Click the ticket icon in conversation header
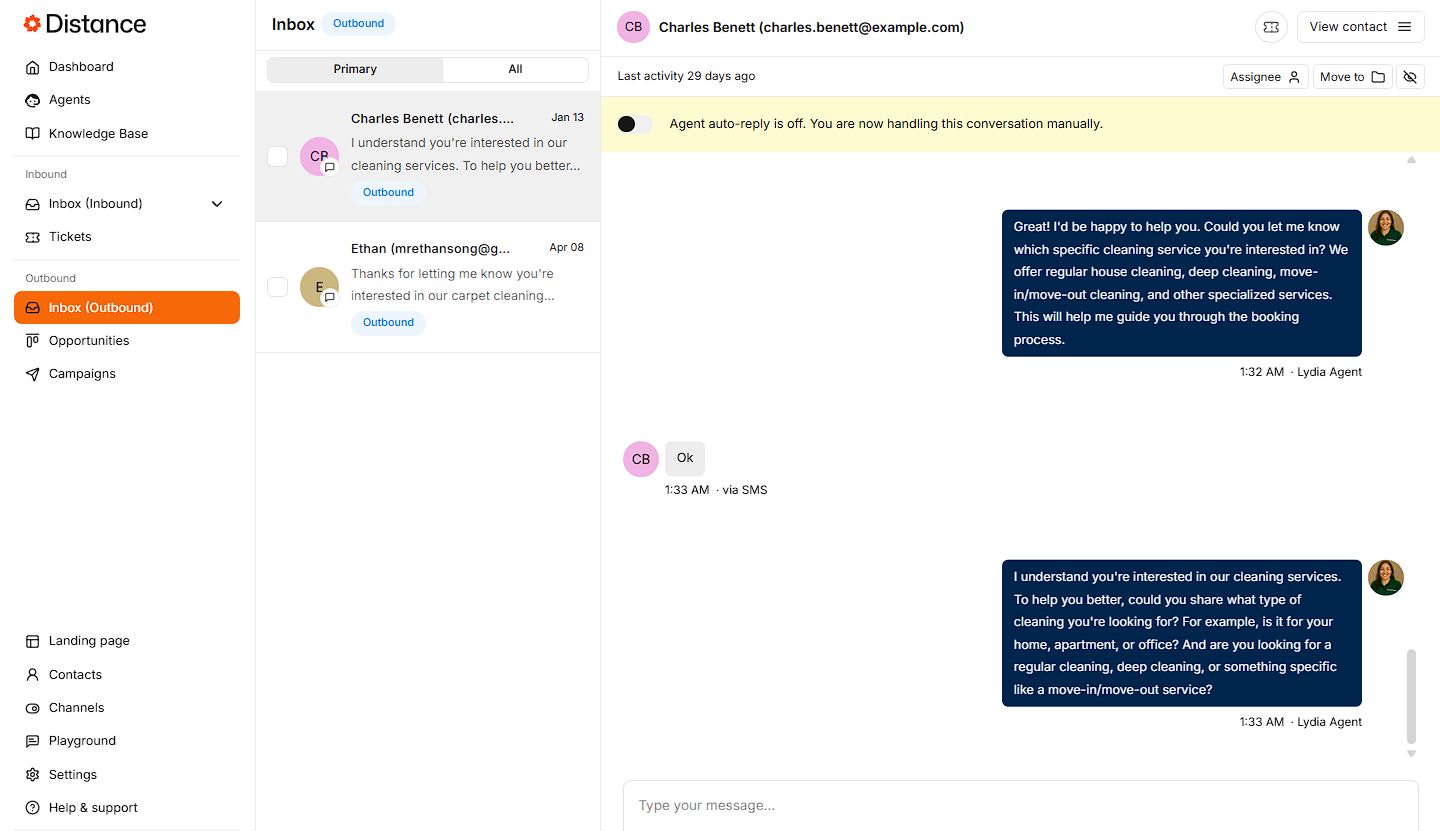The height and width of the screenshot is (831, 1440). pos(1271,27)
